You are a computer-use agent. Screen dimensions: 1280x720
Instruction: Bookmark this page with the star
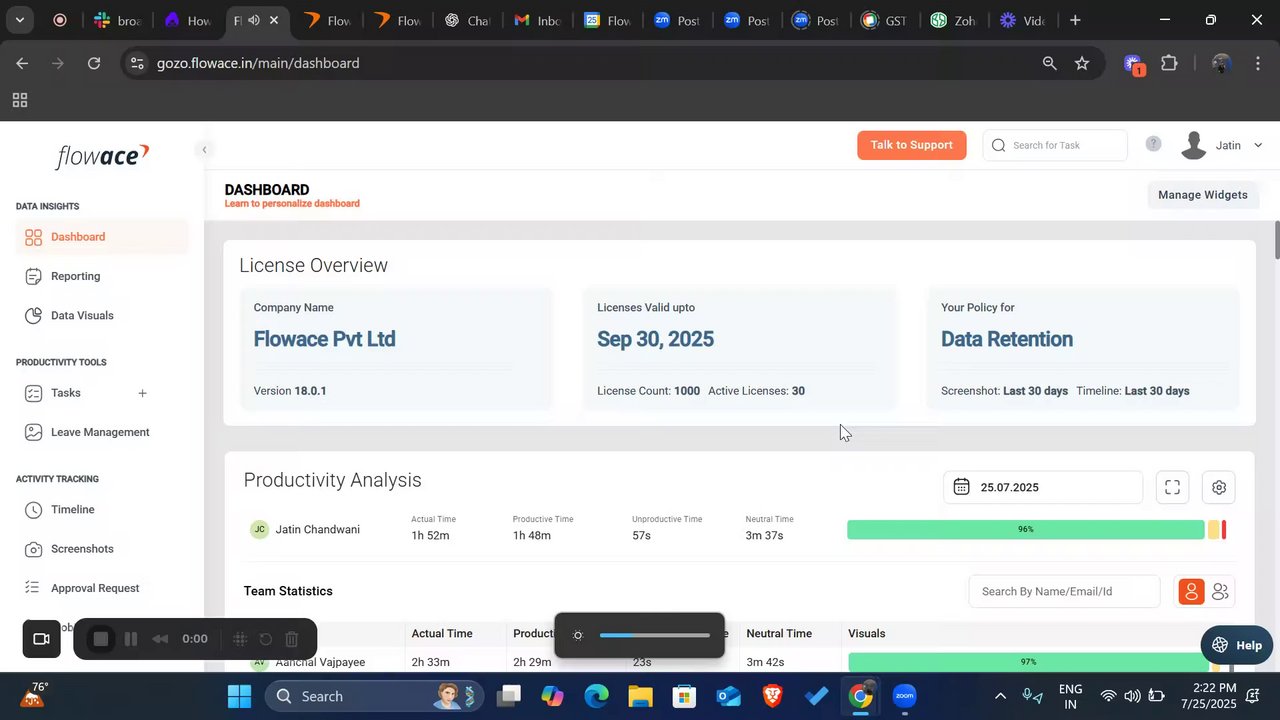(x=1082, y=63)
